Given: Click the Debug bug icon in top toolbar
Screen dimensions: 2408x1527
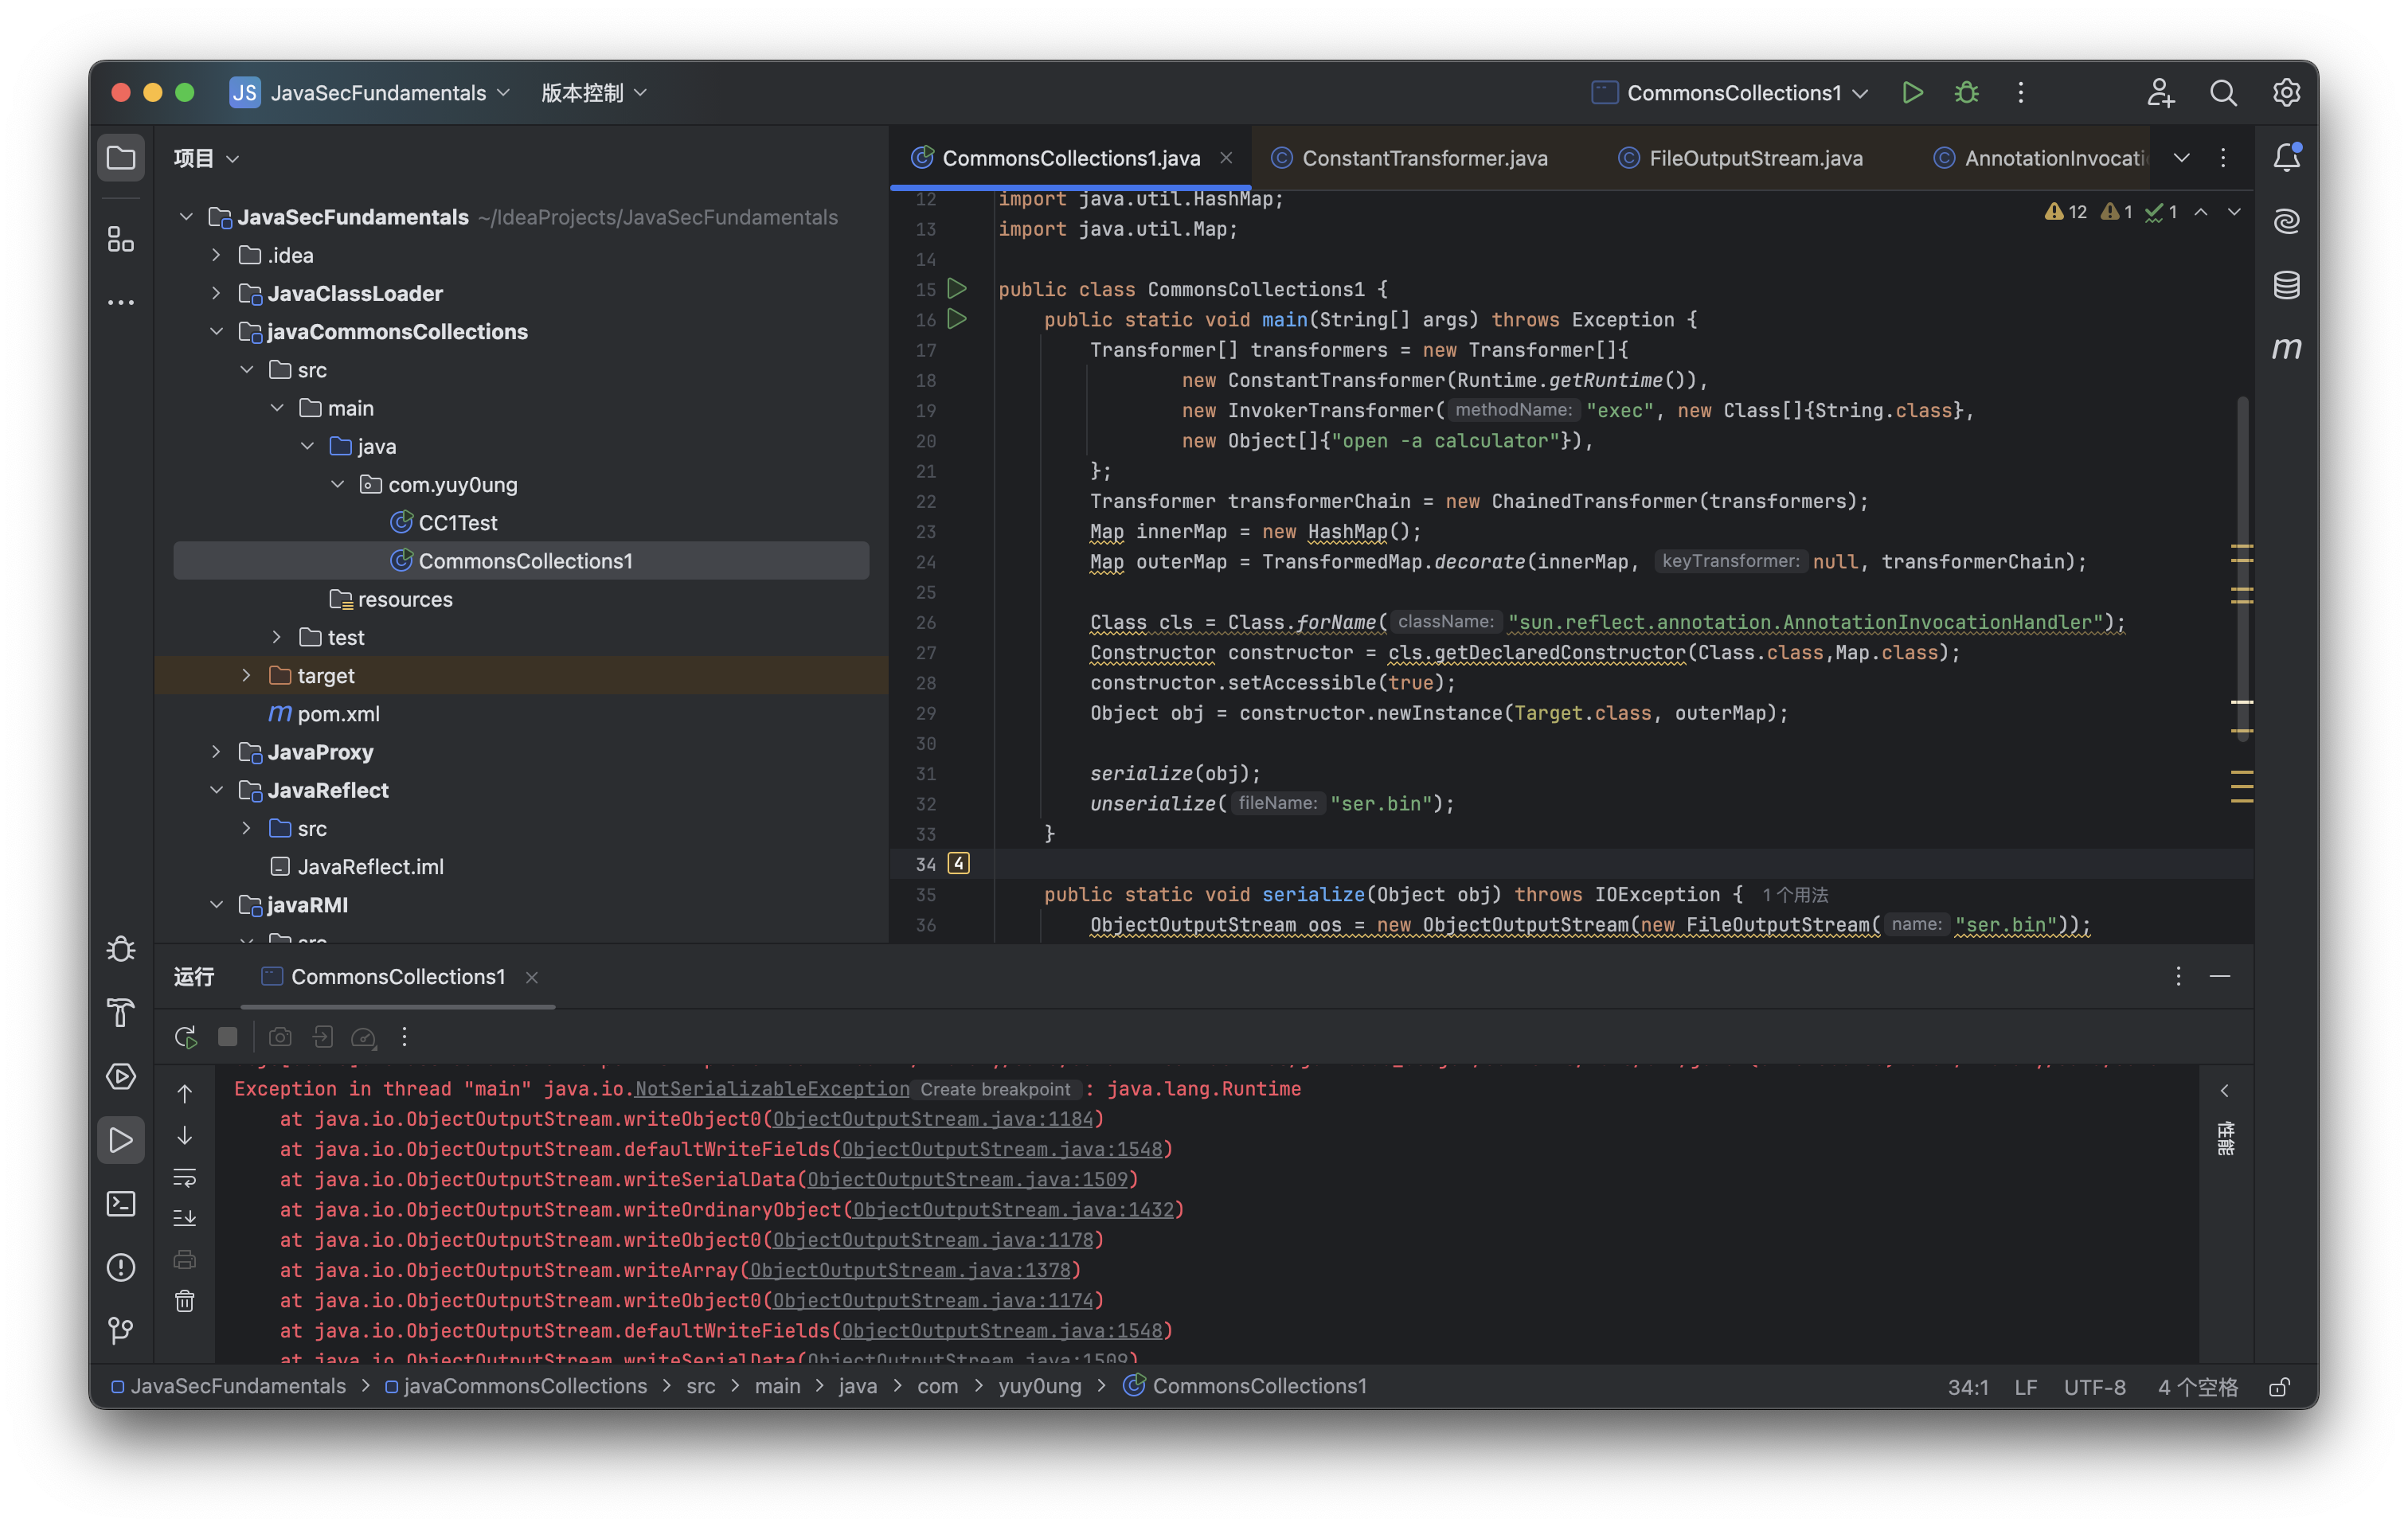Looking at the screenshot, I should (1966, 93).
